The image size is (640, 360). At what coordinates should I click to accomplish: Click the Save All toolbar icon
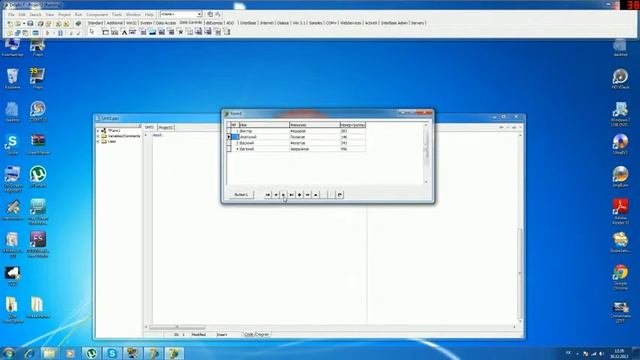coord(40,24)
